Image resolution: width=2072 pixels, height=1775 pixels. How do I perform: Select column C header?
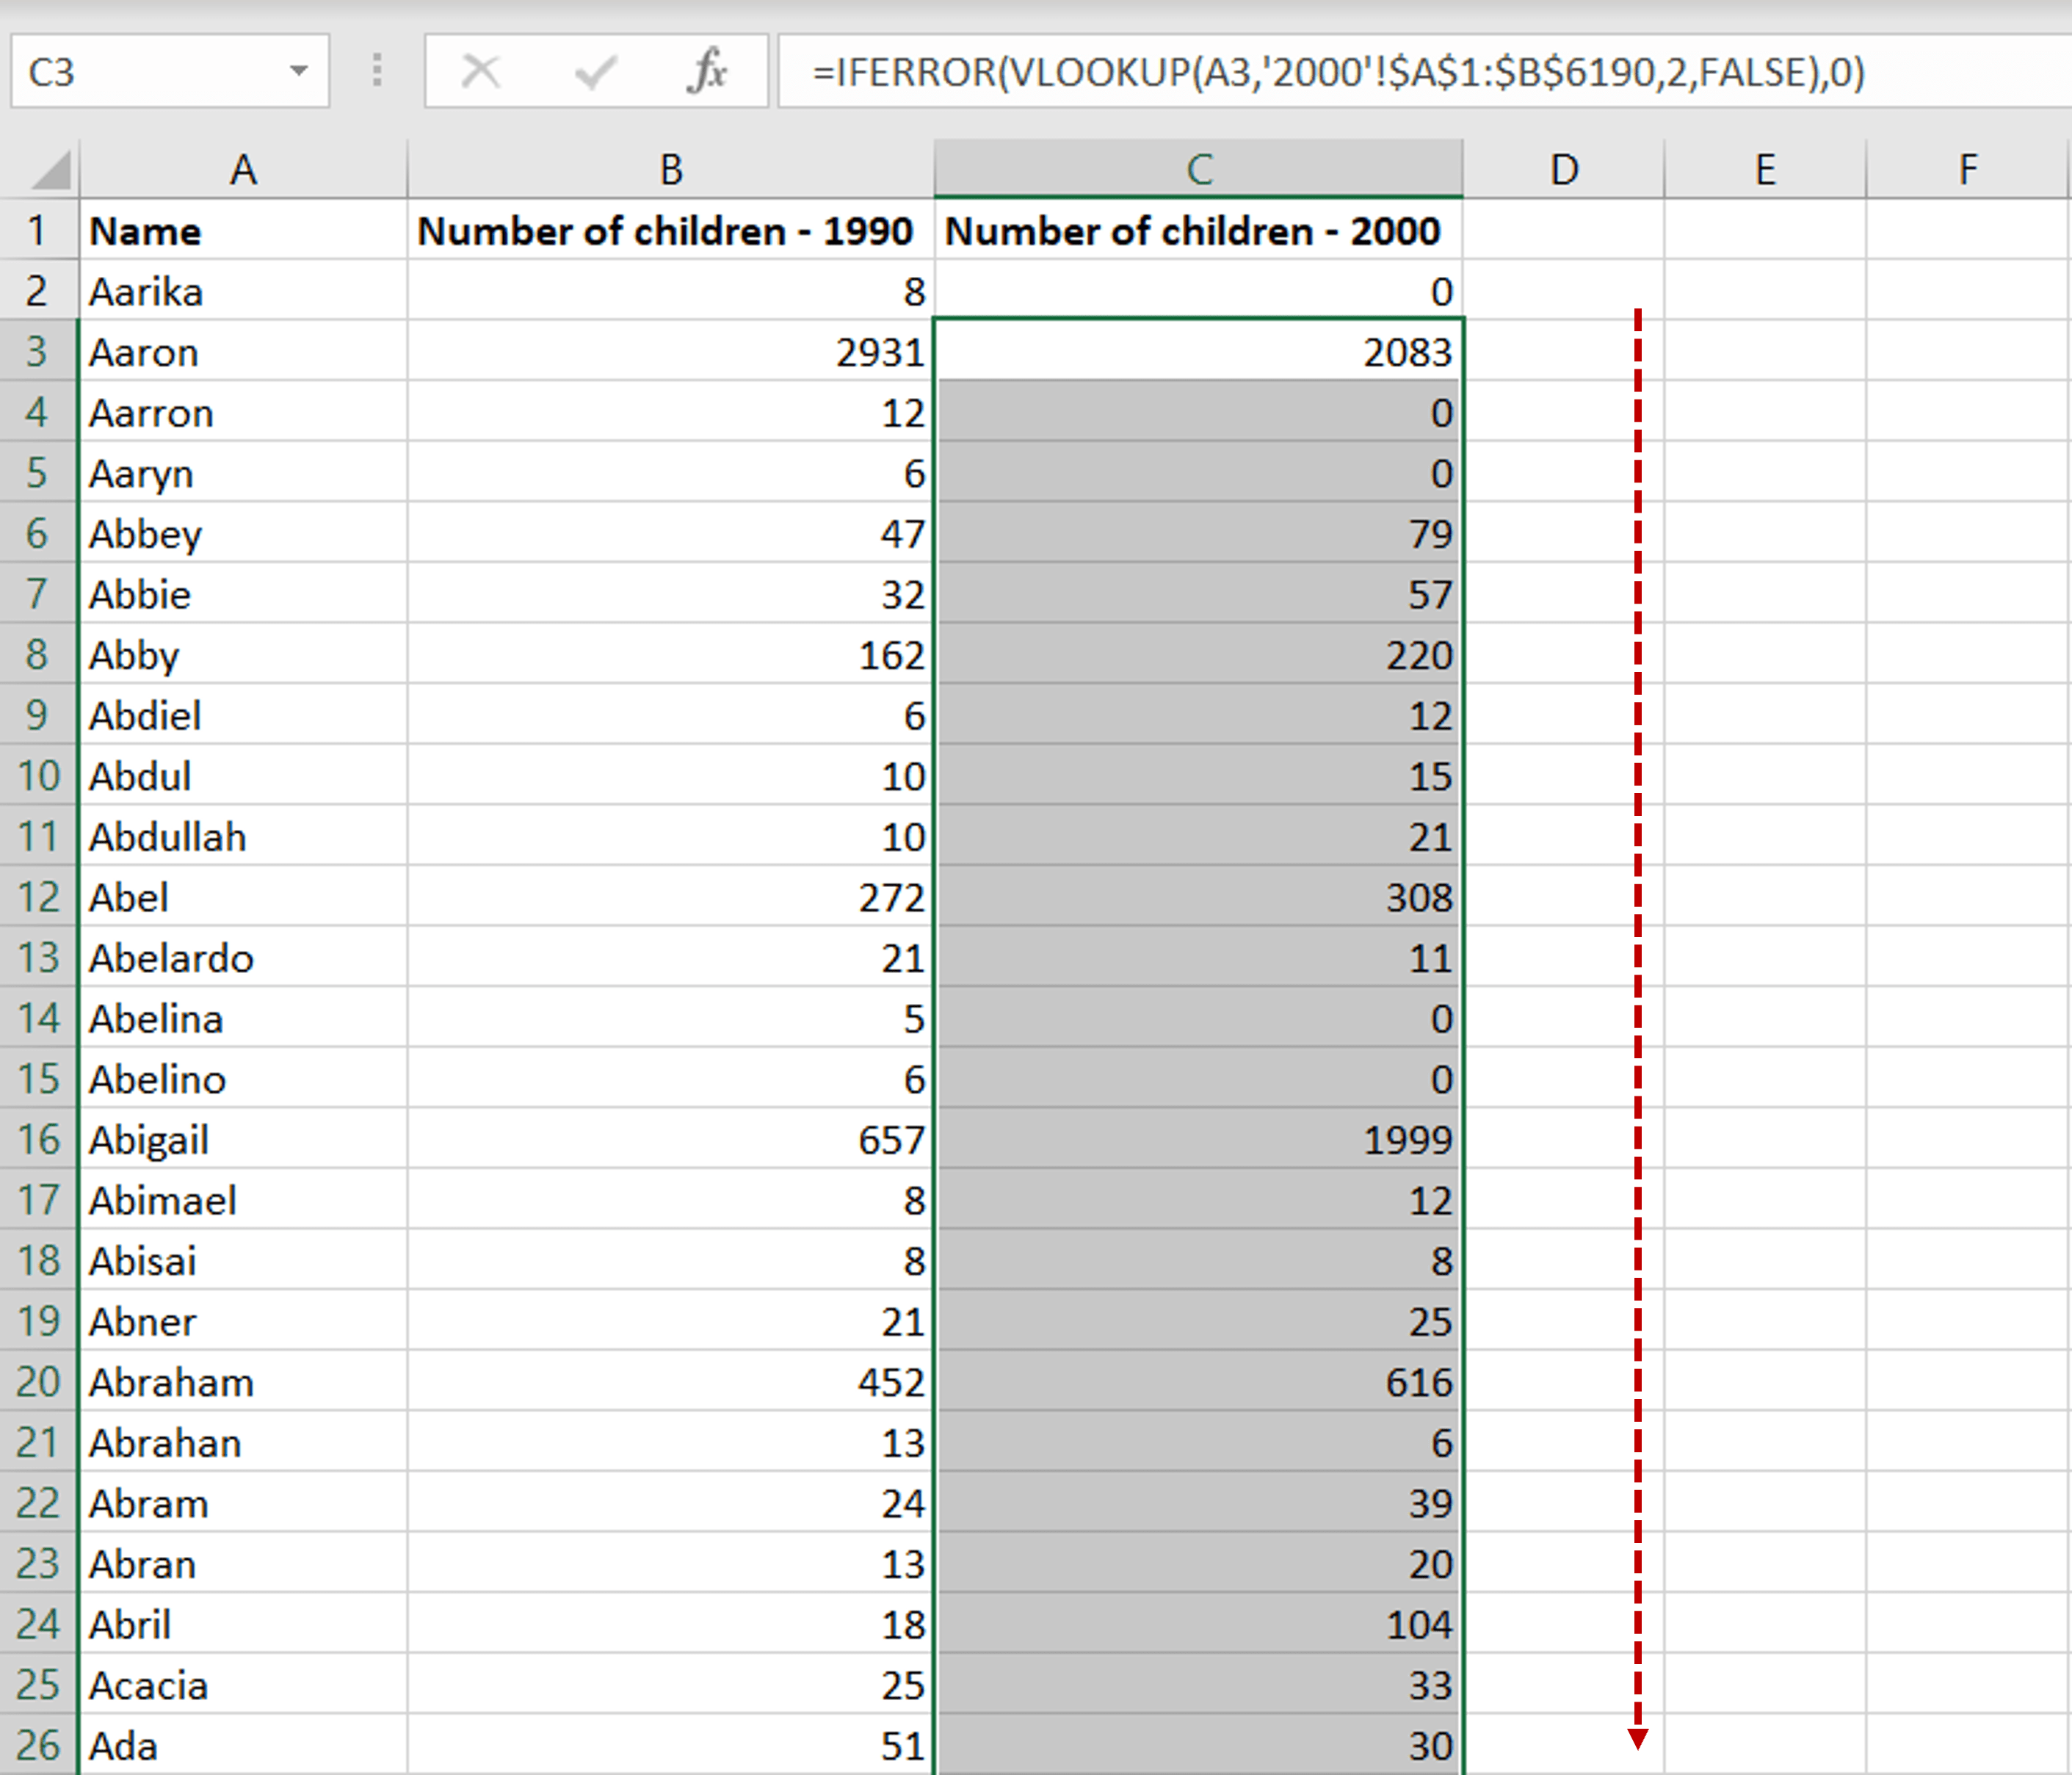[1198, 169]
